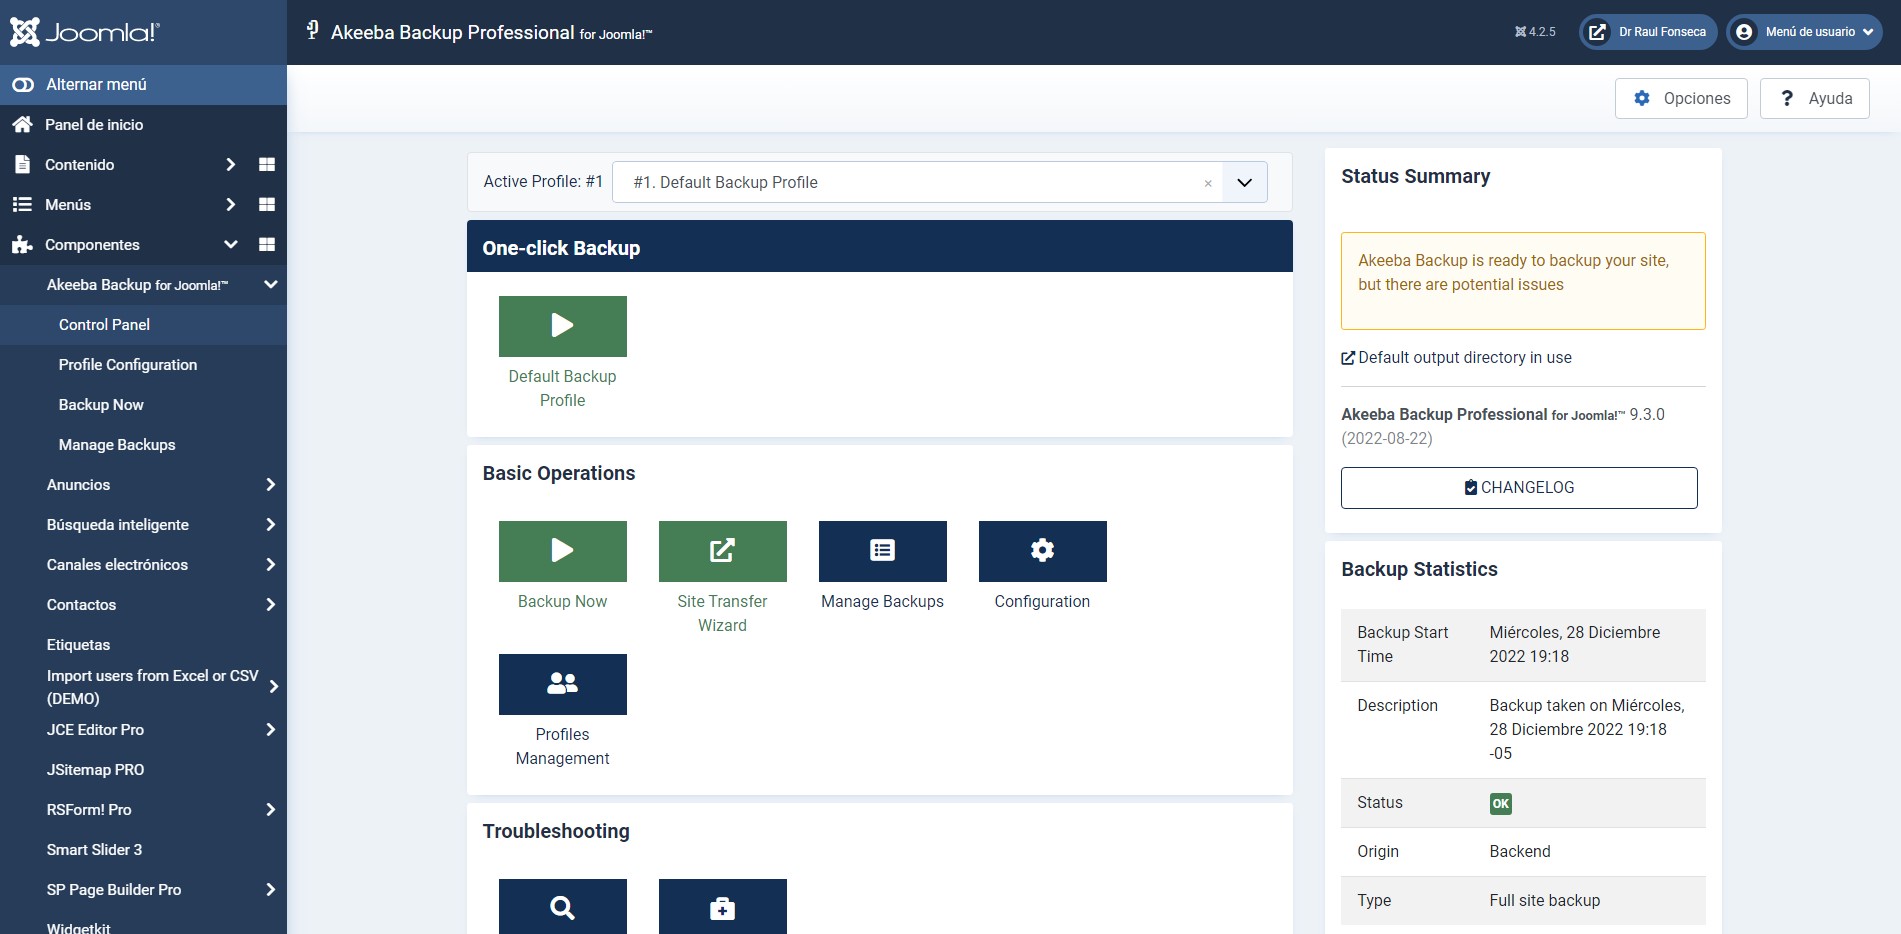Open the Menús dashboard grid icon
The width and height of the screenshot is (1901, 934).
[x=267, y=205]
